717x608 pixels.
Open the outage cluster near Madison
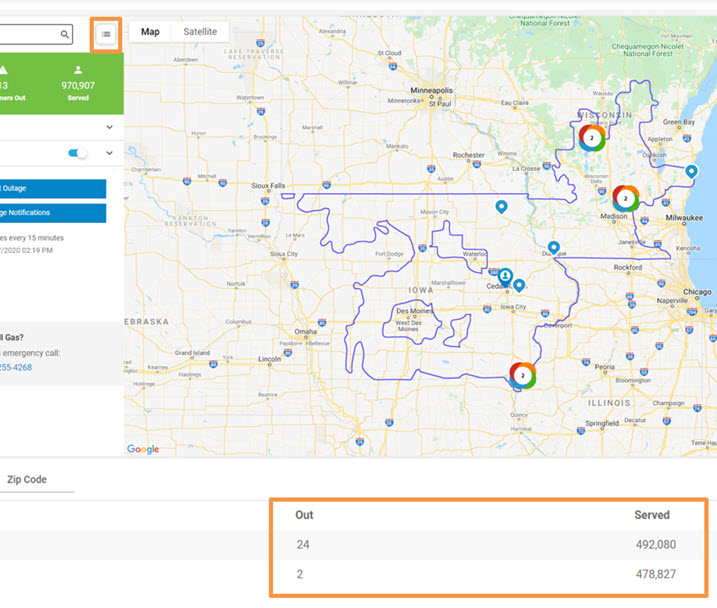(x=626, y=198)
